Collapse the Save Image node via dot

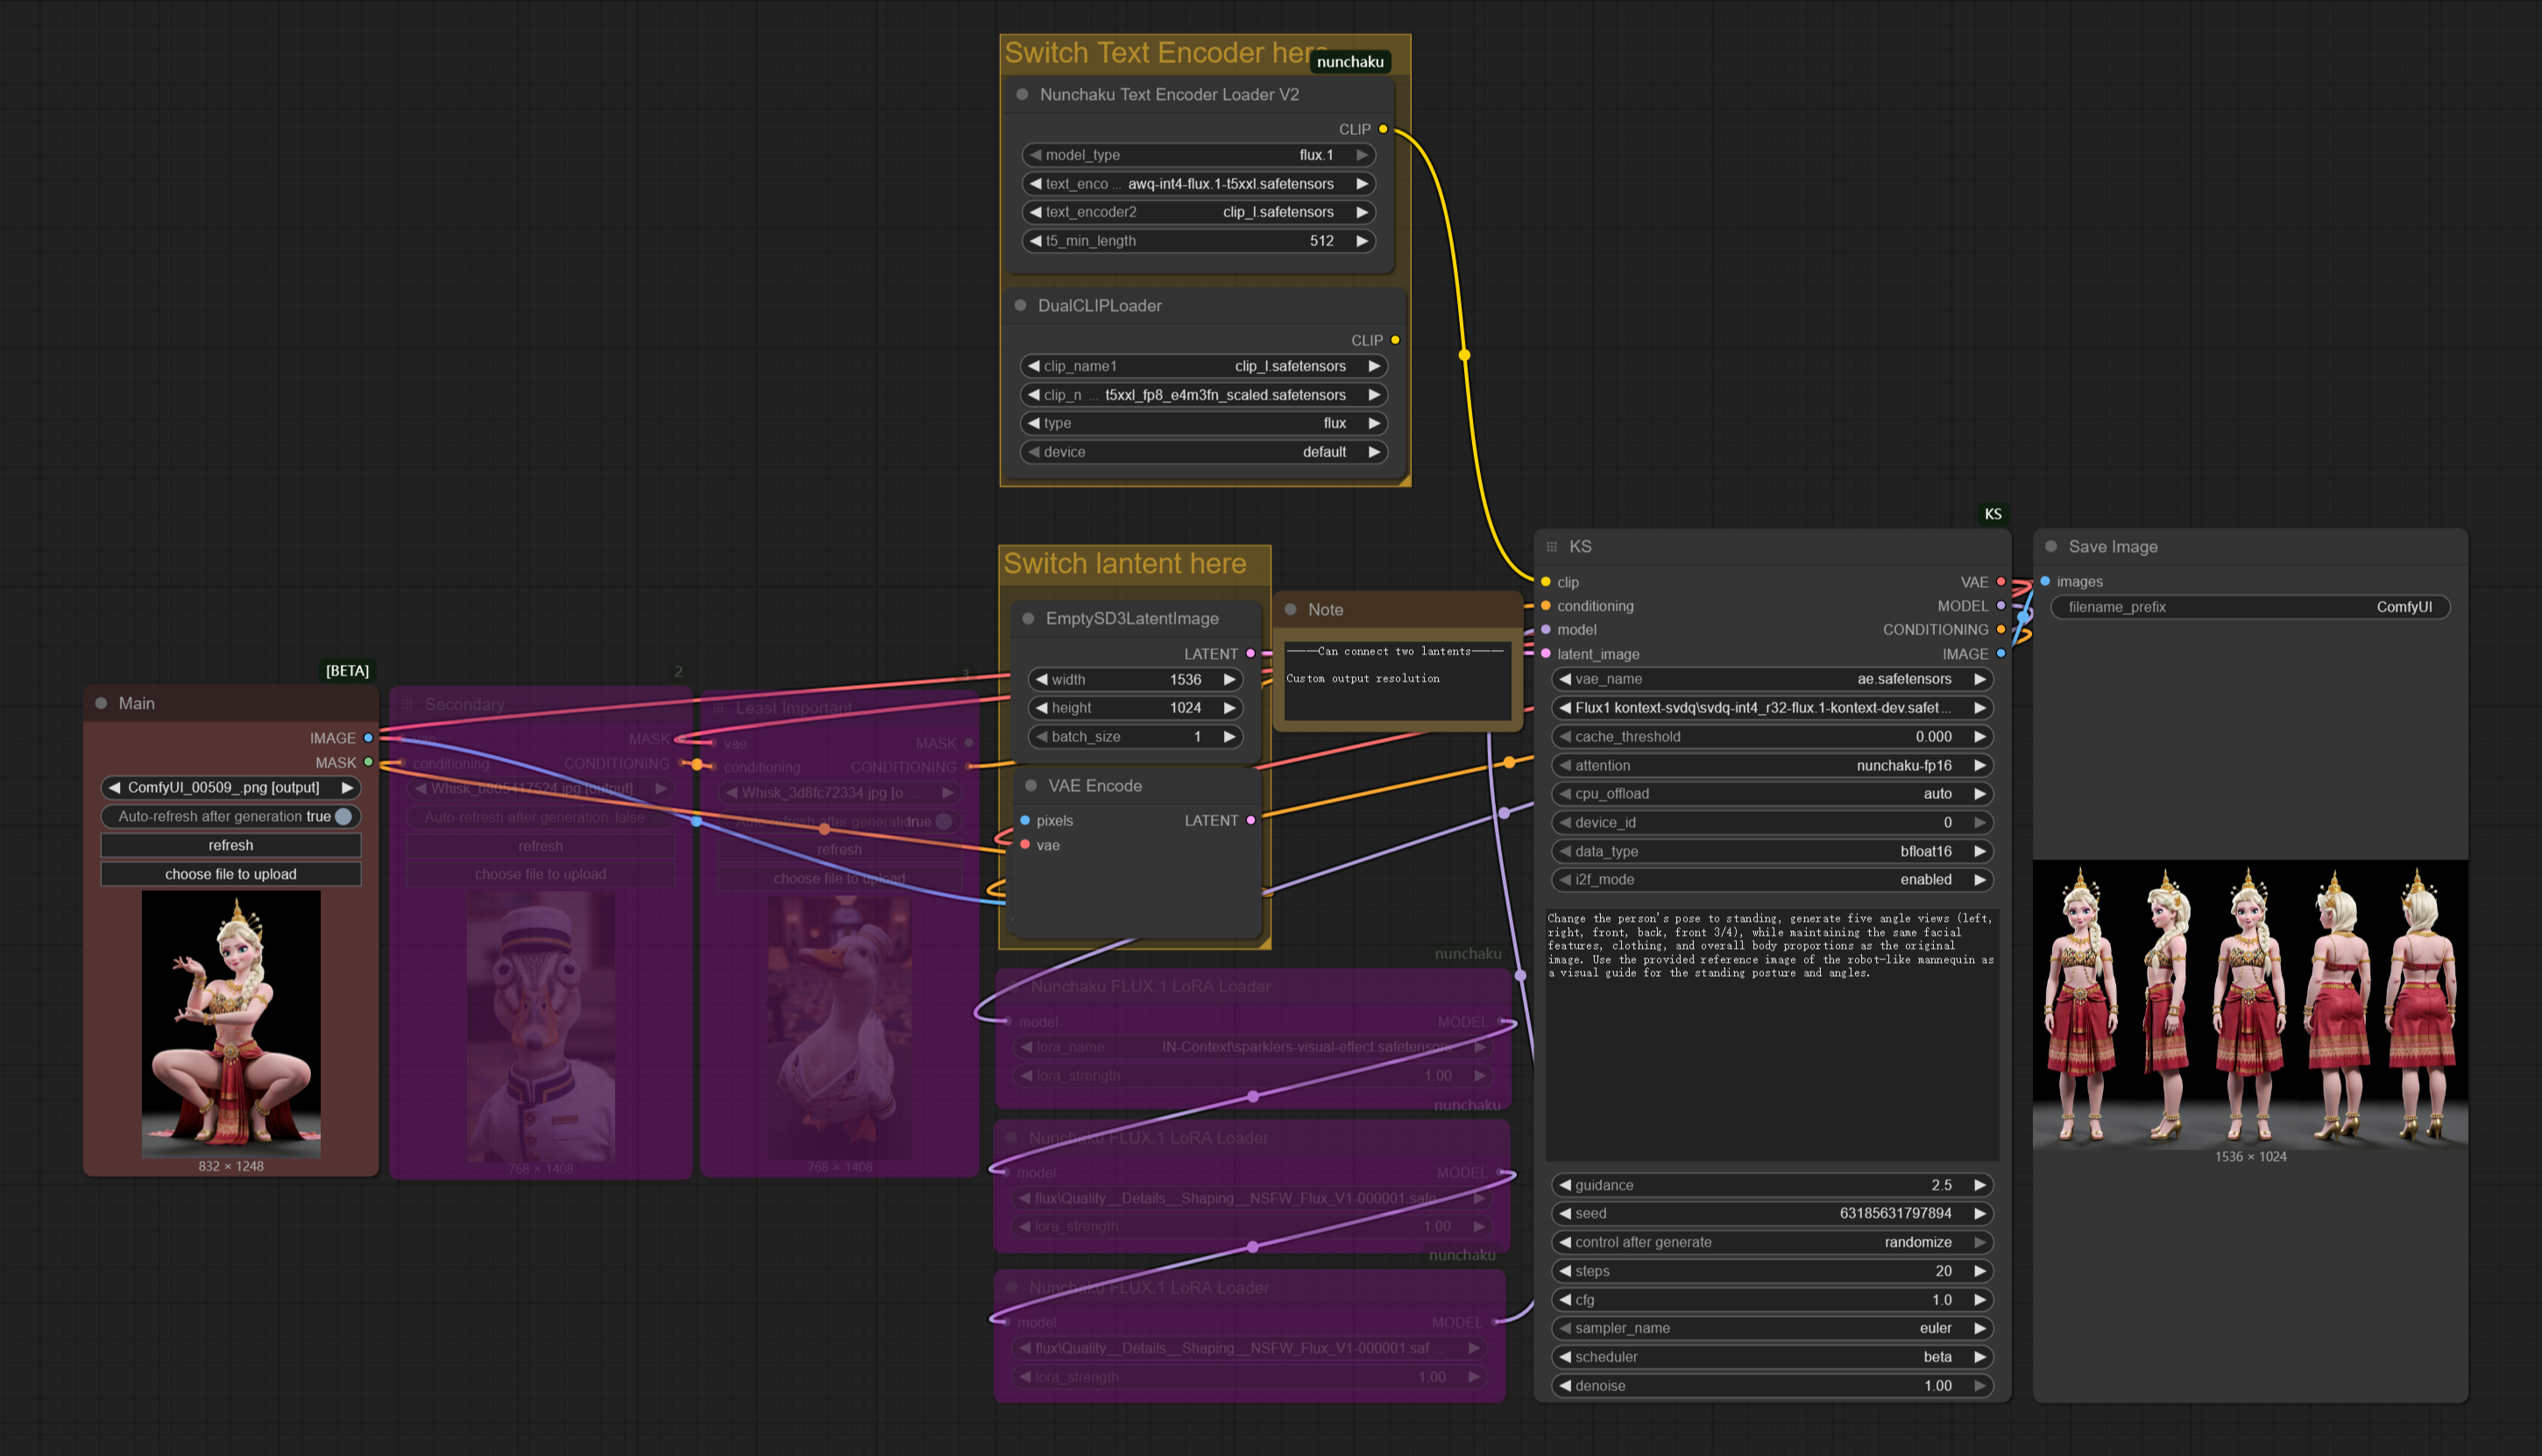coord(2051,547)
